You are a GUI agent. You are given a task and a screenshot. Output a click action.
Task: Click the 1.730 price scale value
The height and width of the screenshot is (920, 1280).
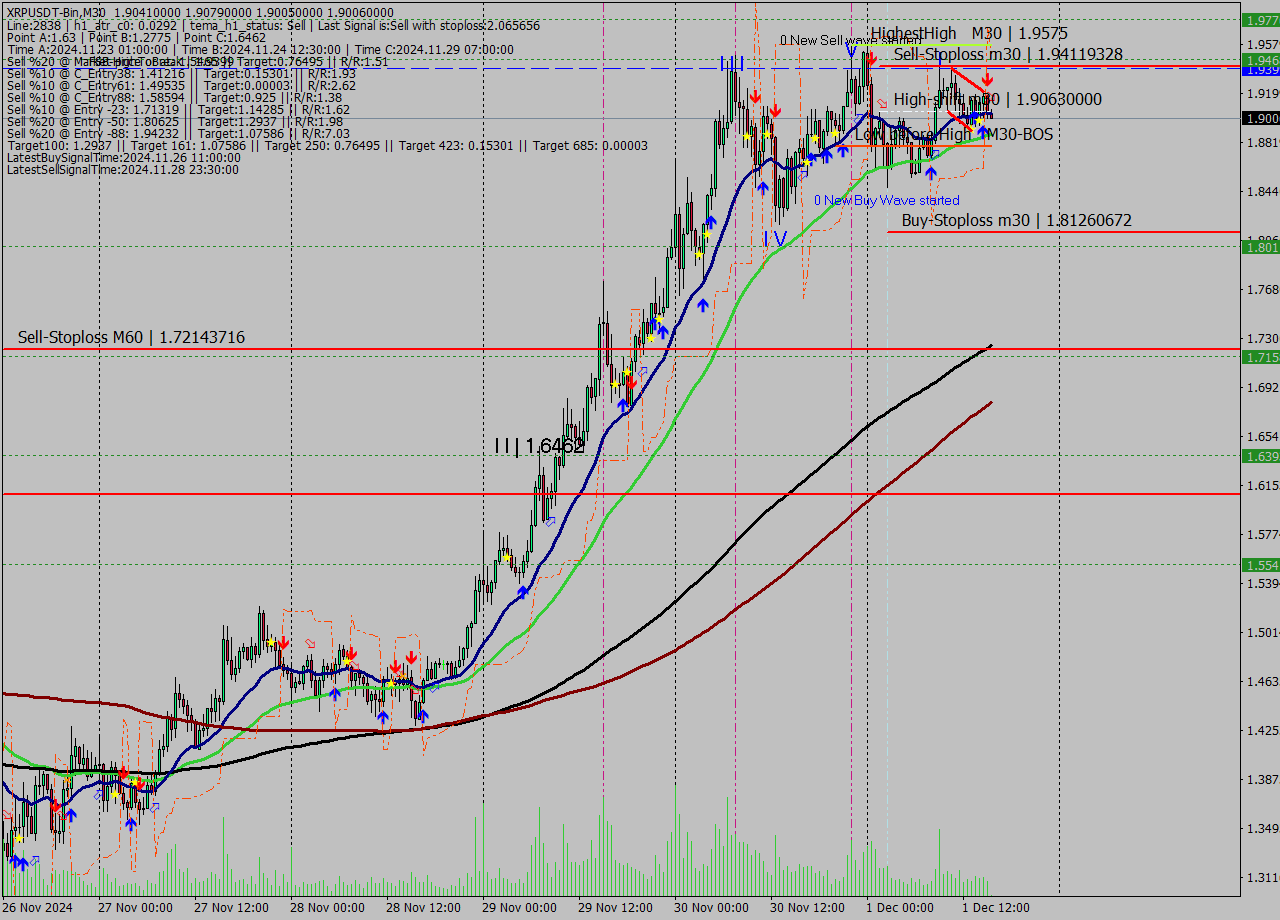pyautogui.click(x=1261, y=338)
